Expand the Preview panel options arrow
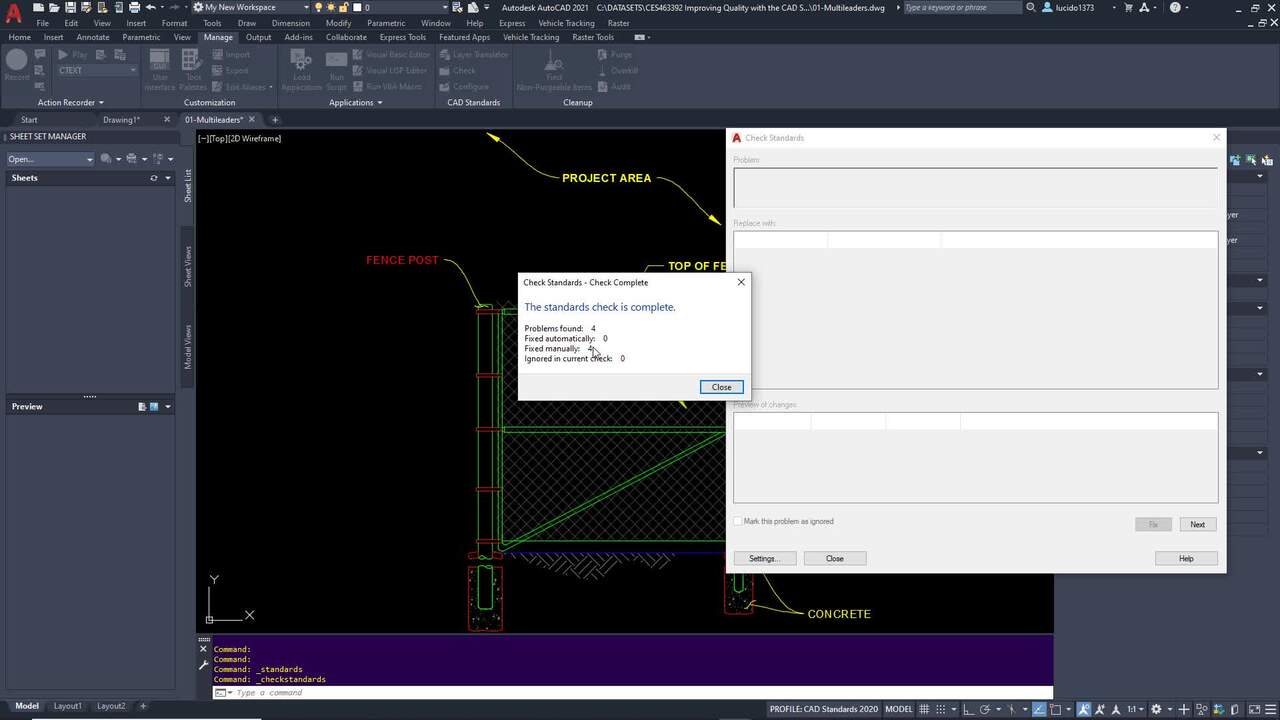The height and width of the screenshot is (720, 1280). (x=168, y=407)
